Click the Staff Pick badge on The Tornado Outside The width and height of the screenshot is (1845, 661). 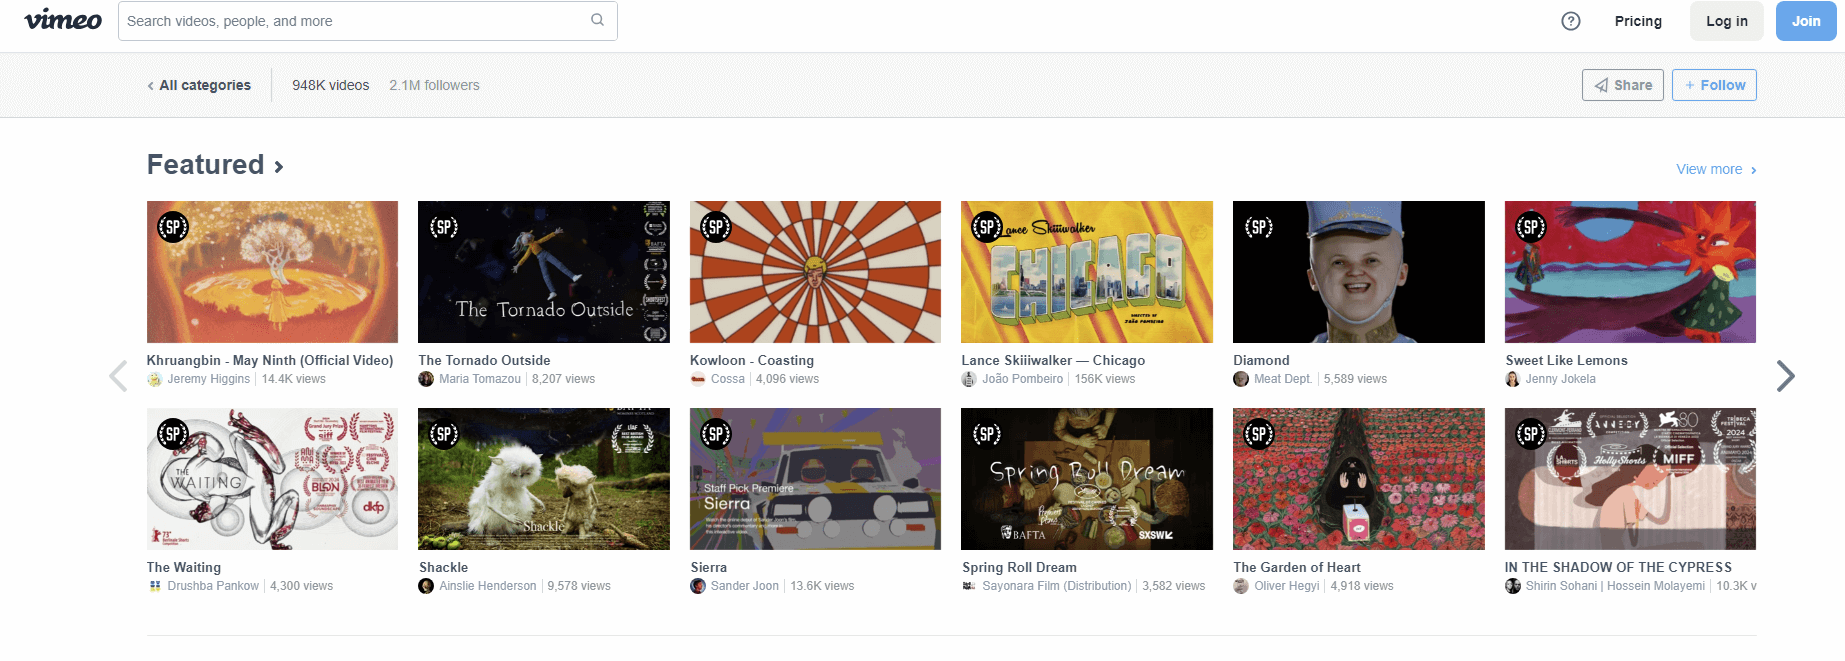(x=444, y=227)
